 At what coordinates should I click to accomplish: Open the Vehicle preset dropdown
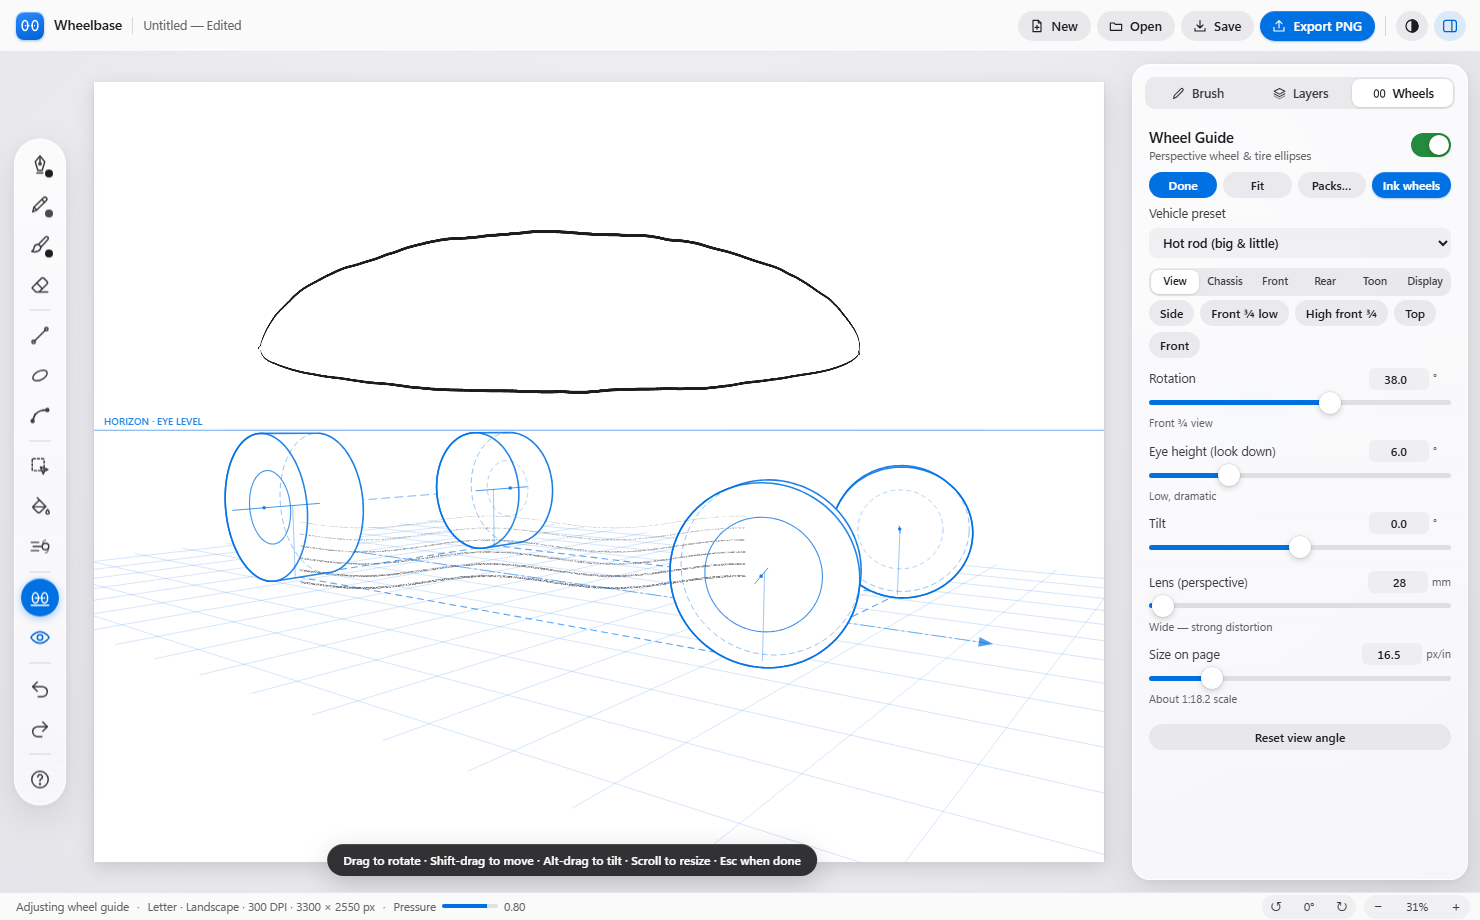click(x=1300, y=243)
